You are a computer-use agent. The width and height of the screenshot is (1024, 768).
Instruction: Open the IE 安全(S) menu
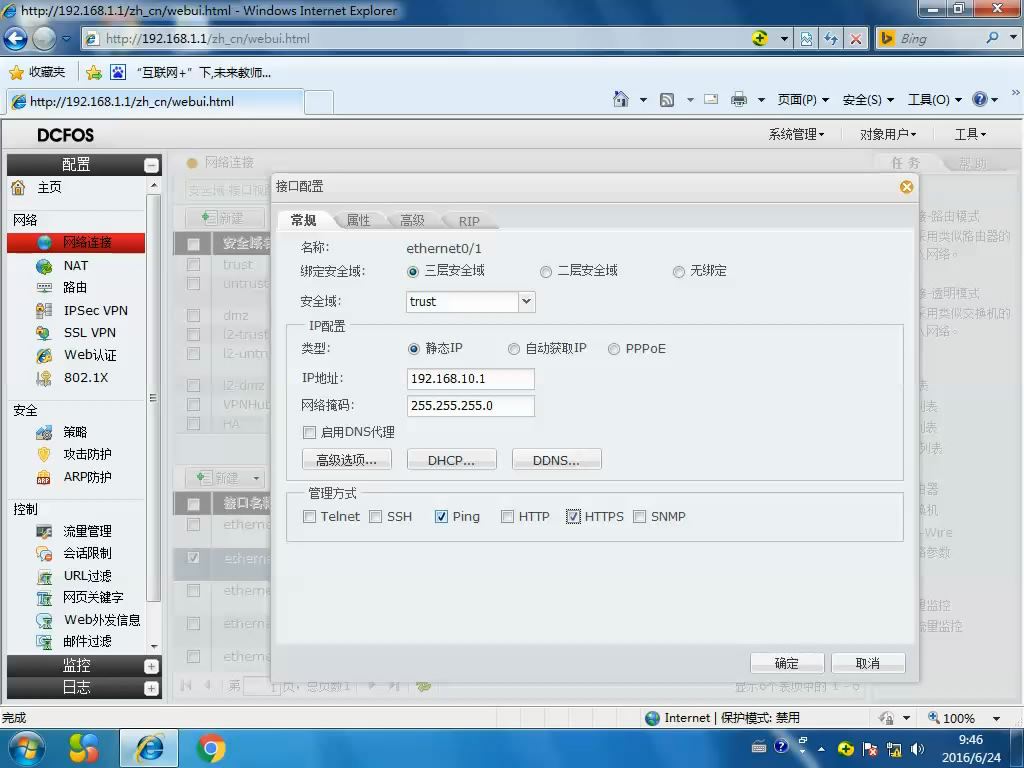pyautogui.click(x=868, y=100)
